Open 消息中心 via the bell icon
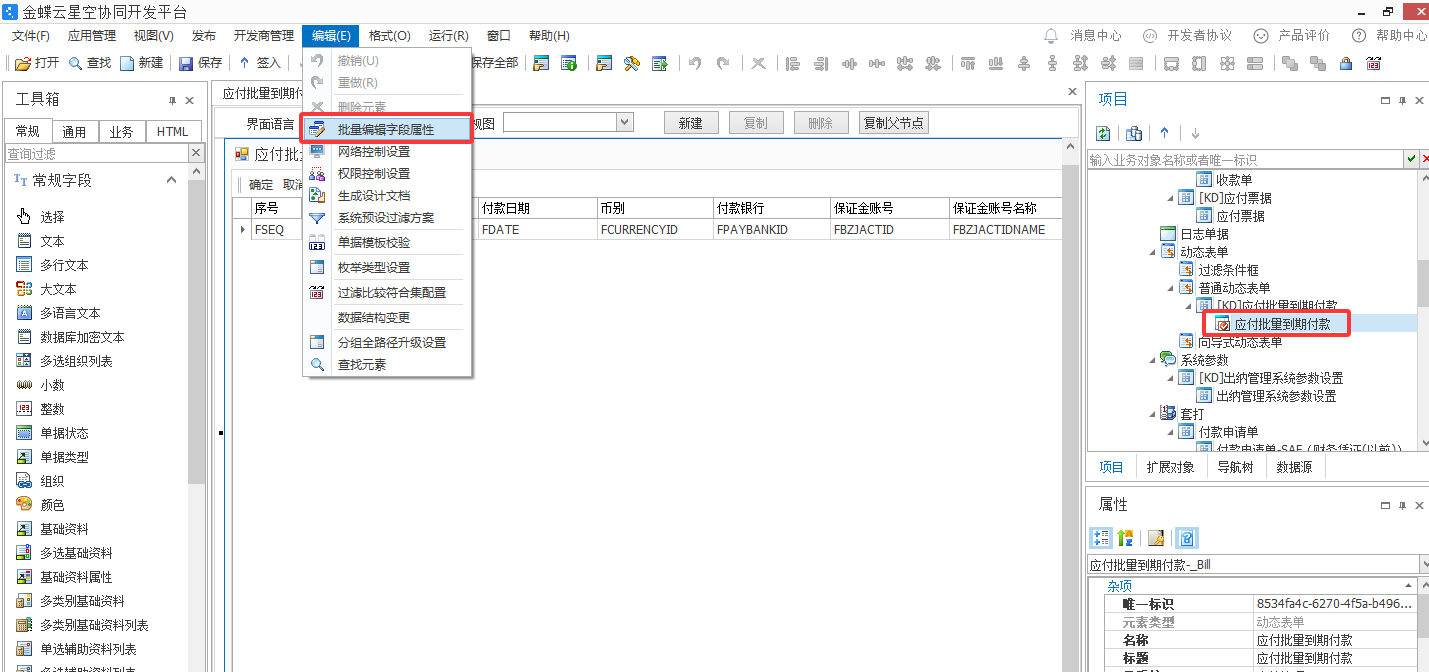The width and height of the screenshot is (1429, 672). 1051,36
